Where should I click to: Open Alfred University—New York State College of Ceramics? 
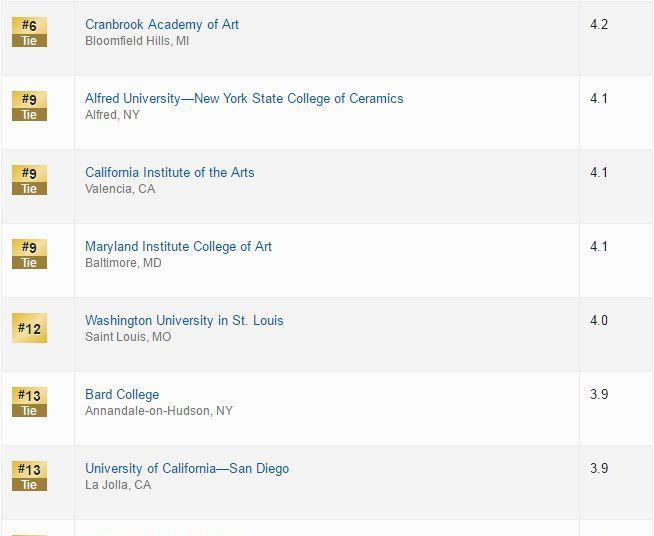click(244, 98)
